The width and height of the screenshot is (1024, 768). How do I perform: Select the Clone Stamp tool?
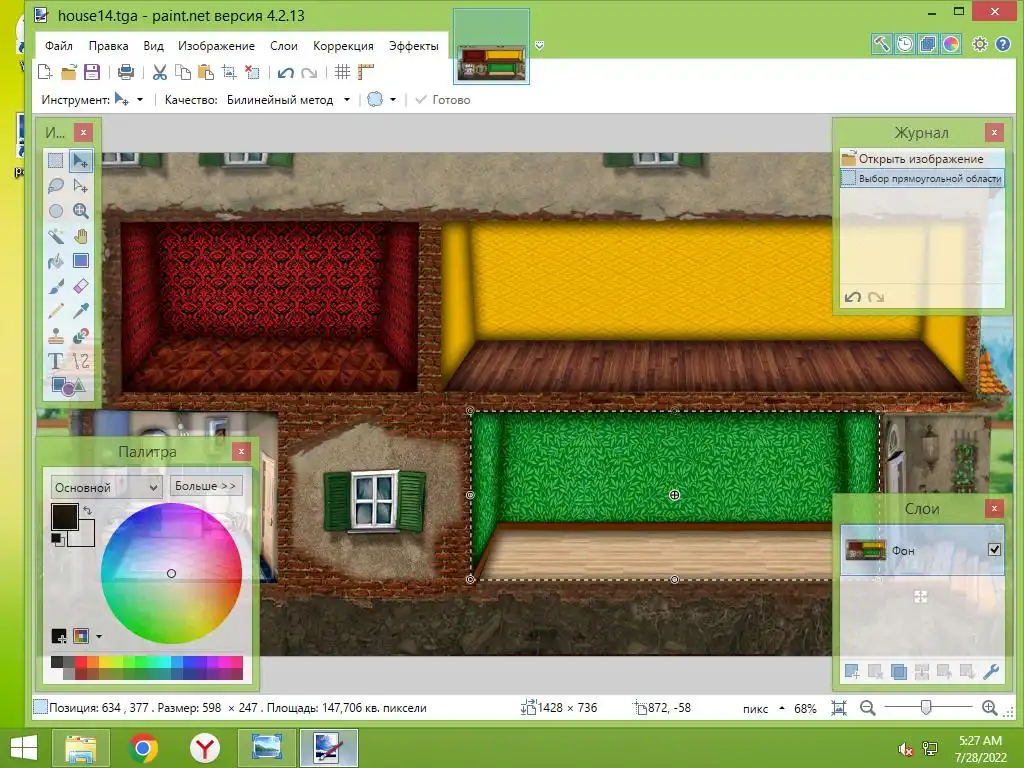[56, 336]
